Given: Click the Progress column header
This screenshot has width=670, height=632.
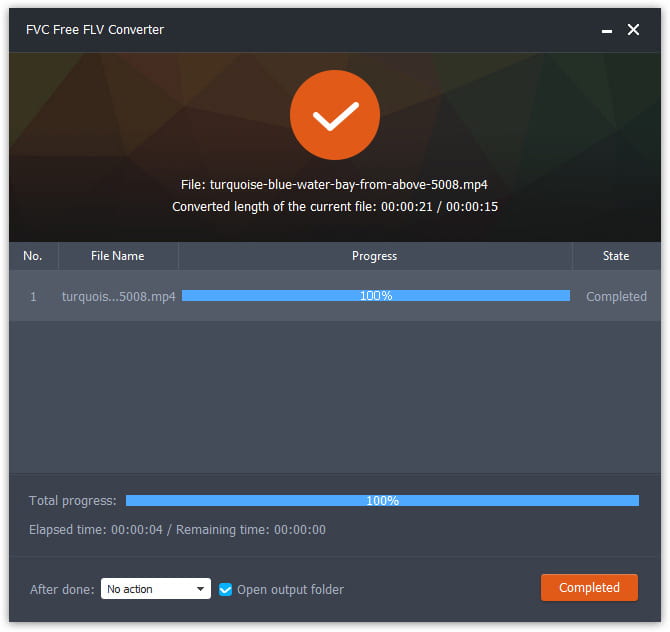Looking at the screenshot, I should click(x=375, y=256).
